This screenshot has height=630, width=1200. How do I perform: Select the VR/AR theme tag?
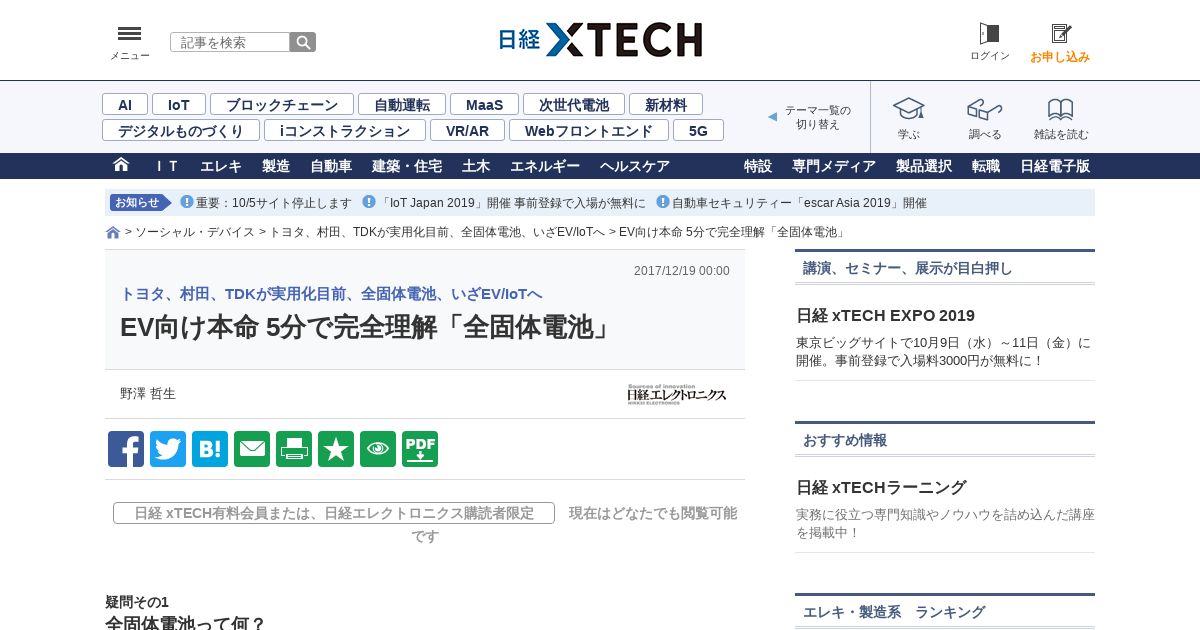tap(468, 130)
